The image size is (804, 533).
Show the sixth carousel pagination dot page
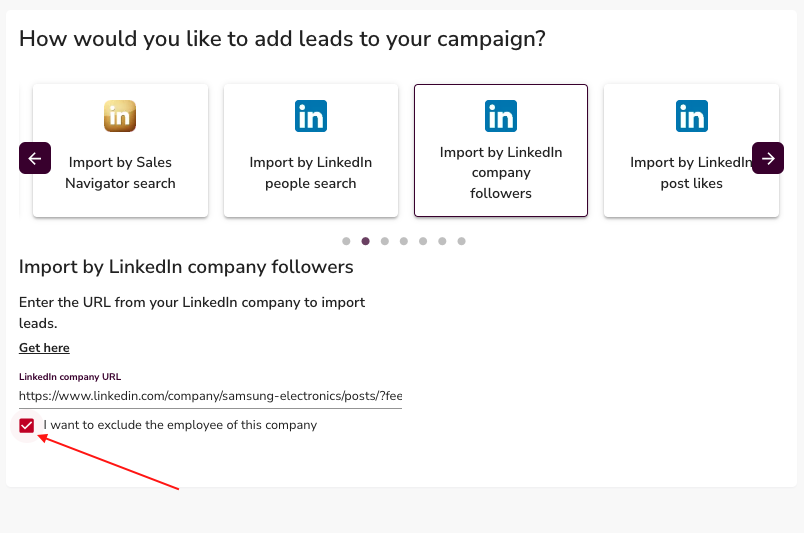click(442, 241)
